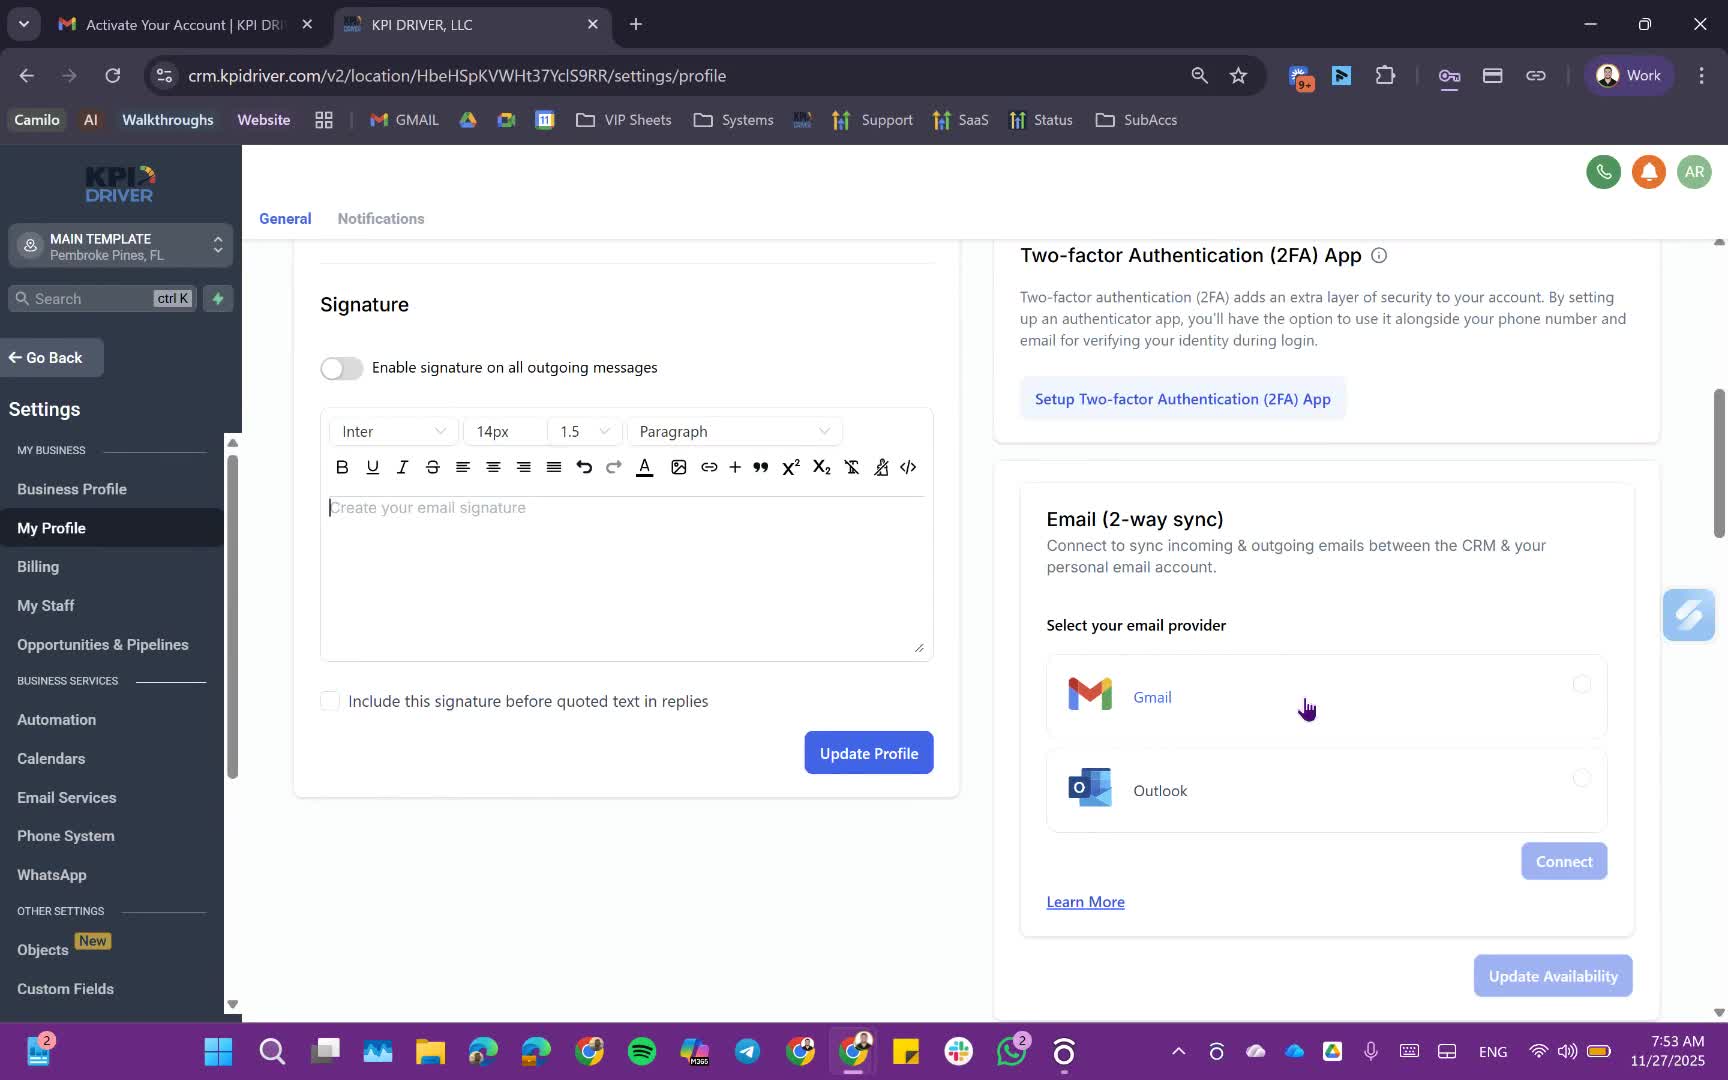Switch to the General tab
Image resolution: width=1728 pixels, height=1080 pixels.
point(285,218)
